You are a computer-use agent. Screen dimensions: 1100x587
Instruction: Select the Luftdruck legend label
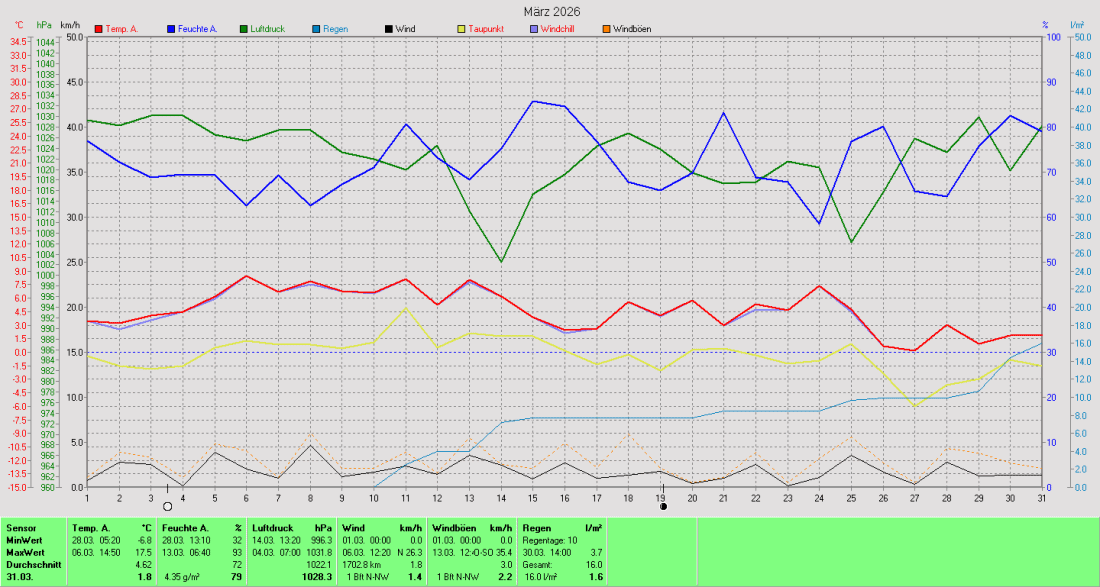point(268,30)
